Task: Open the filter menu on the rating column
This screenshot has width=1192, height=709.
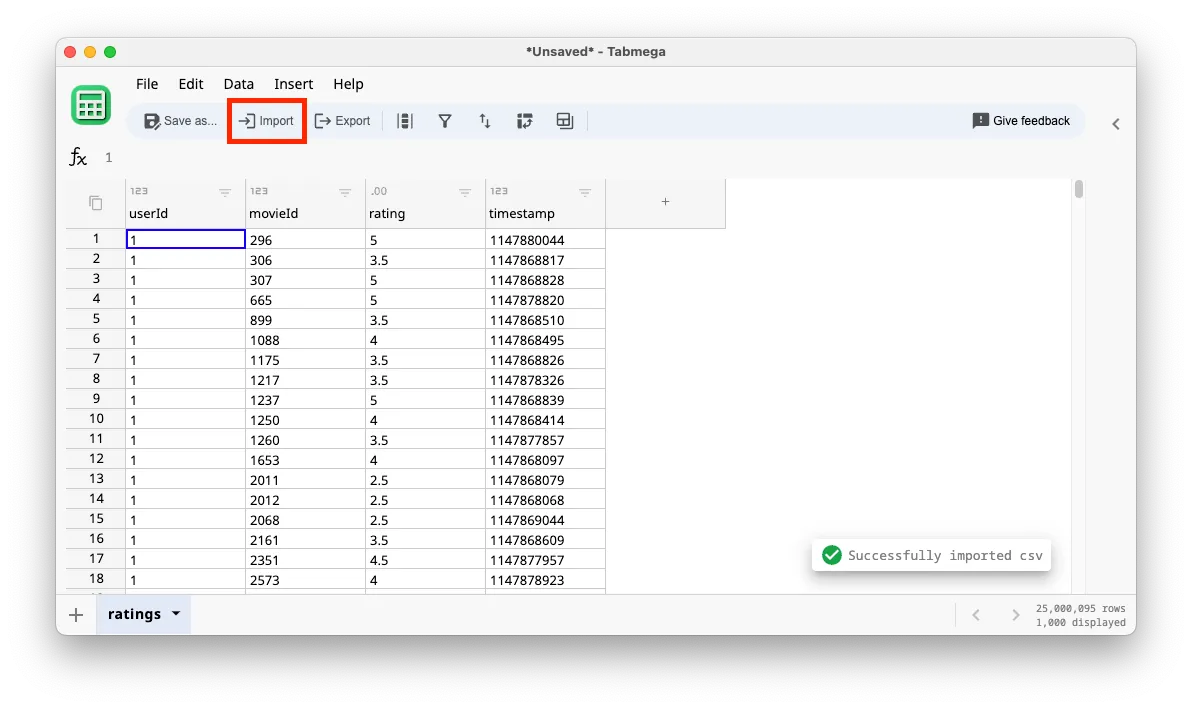Action: (x=465, y=192)
